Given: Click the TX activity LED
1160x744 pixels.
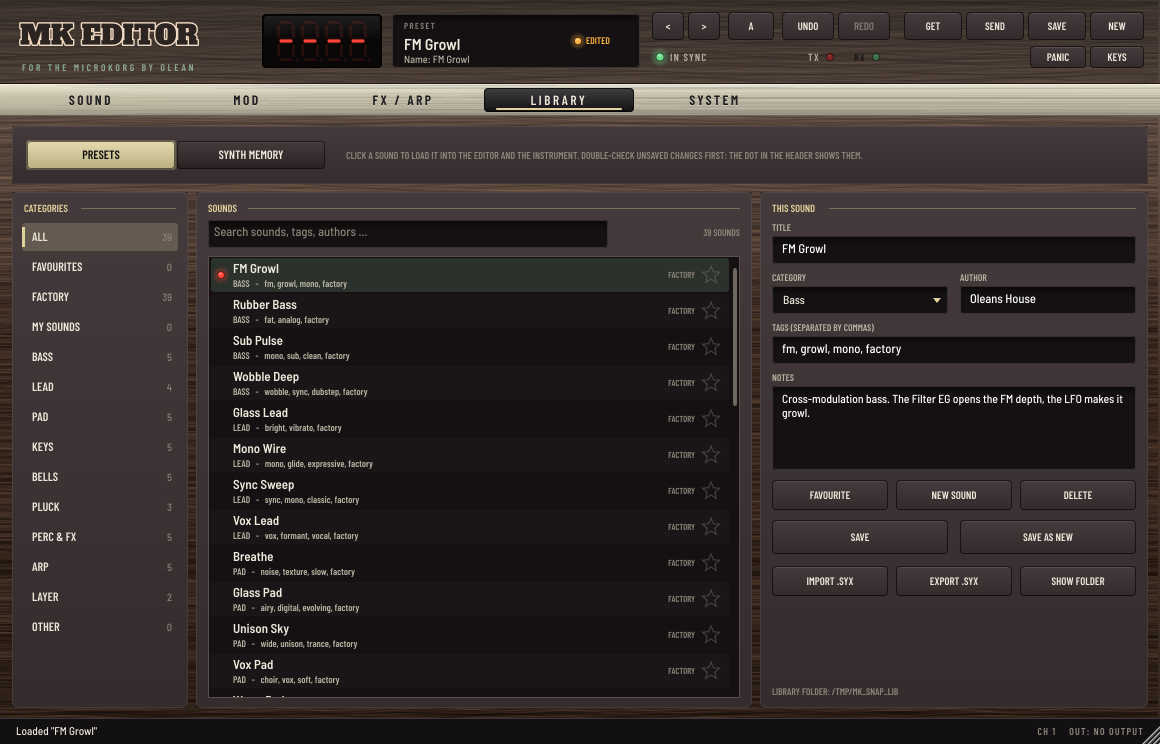Looking at the screenshot, I should tap(830, 57).
